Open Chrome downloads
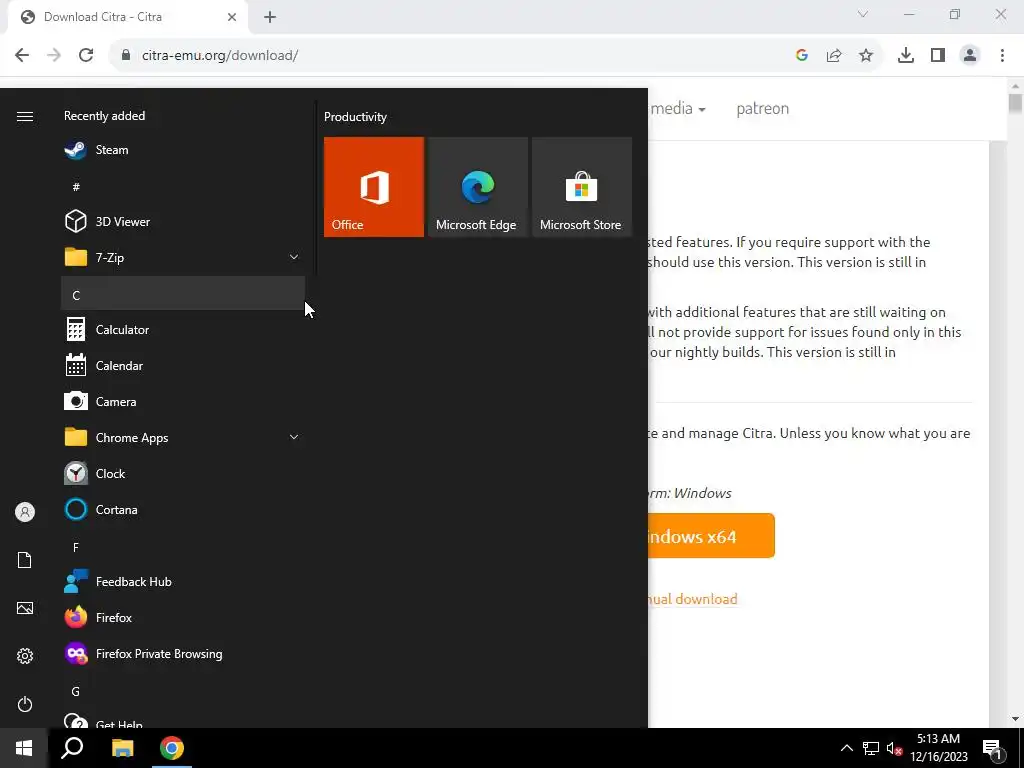Image resolution: width=1024 pixels, height=768 pixels. [906, 56]
